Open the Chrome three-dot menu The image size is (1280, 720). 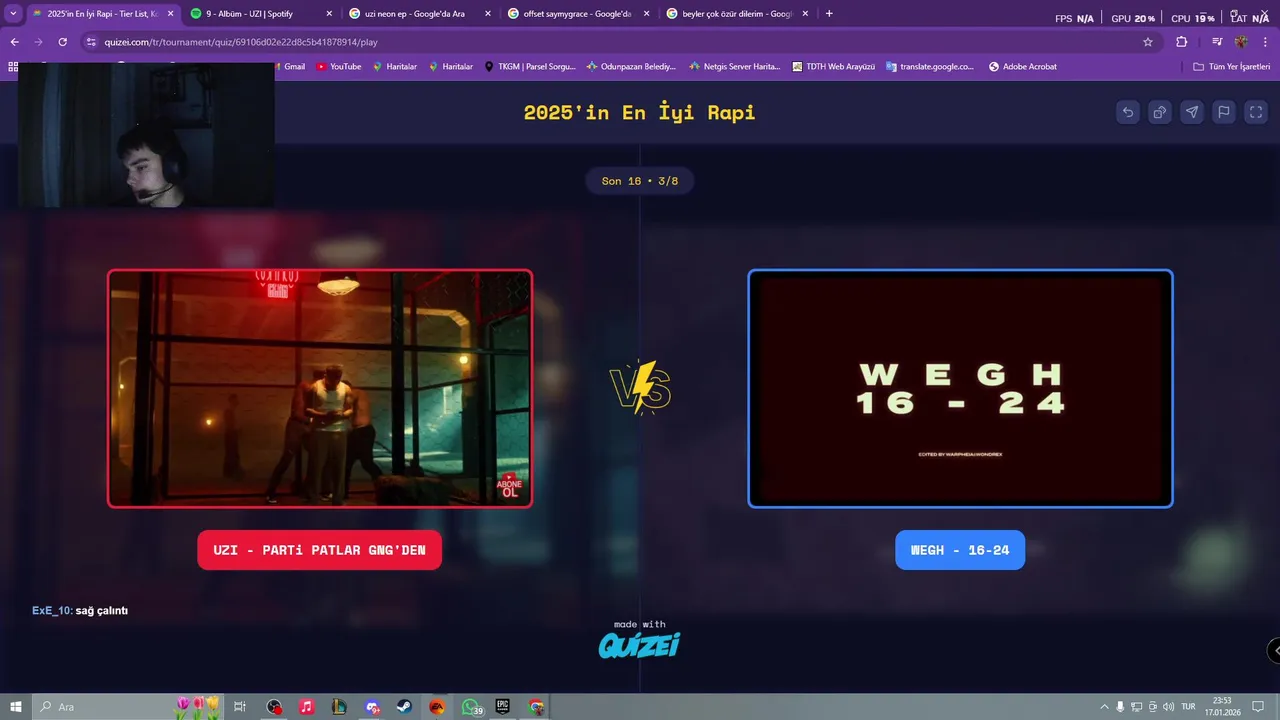click(1266, 42)
